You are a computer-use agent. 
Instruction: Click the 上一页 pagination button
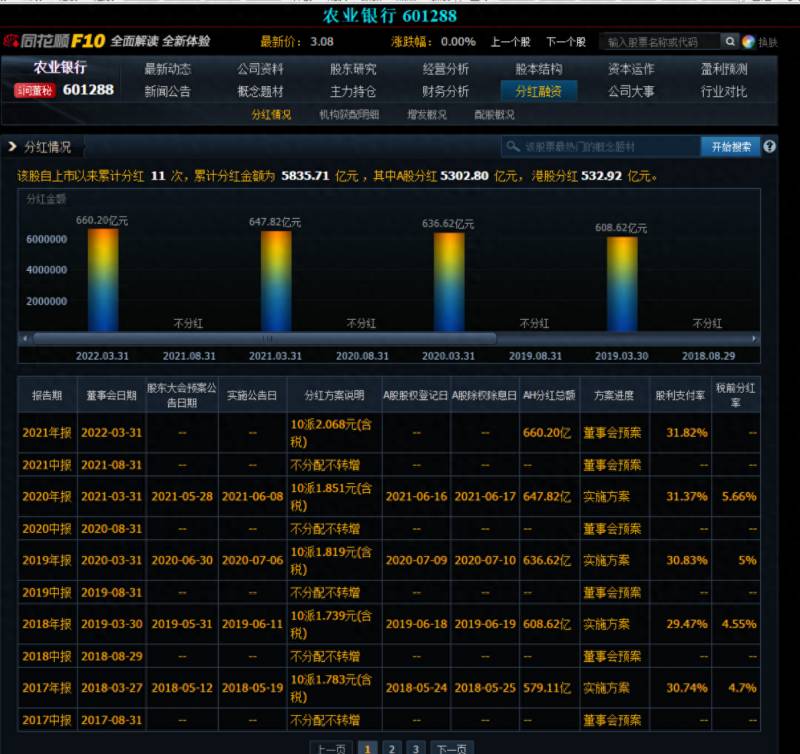click(x=332, y=748)
